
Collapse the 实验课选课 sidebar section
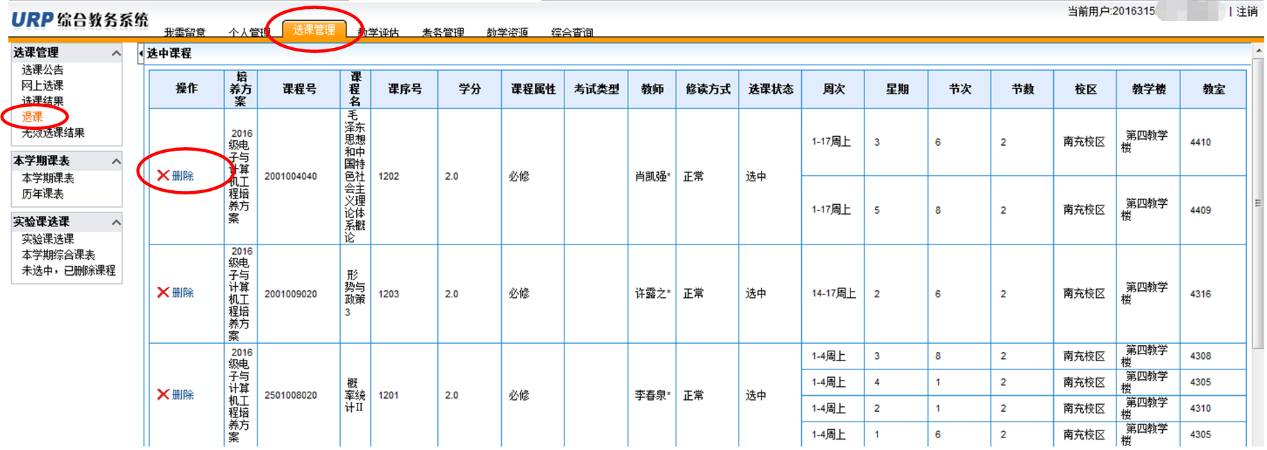click(117, 222)
